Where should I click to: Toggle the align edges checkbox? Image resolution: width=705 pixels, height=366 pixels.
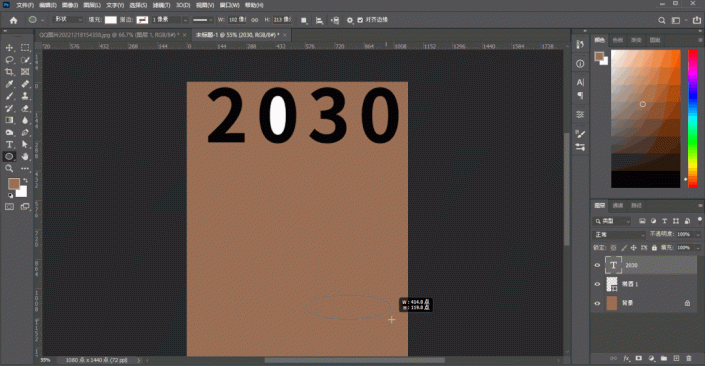click(360, 20)
